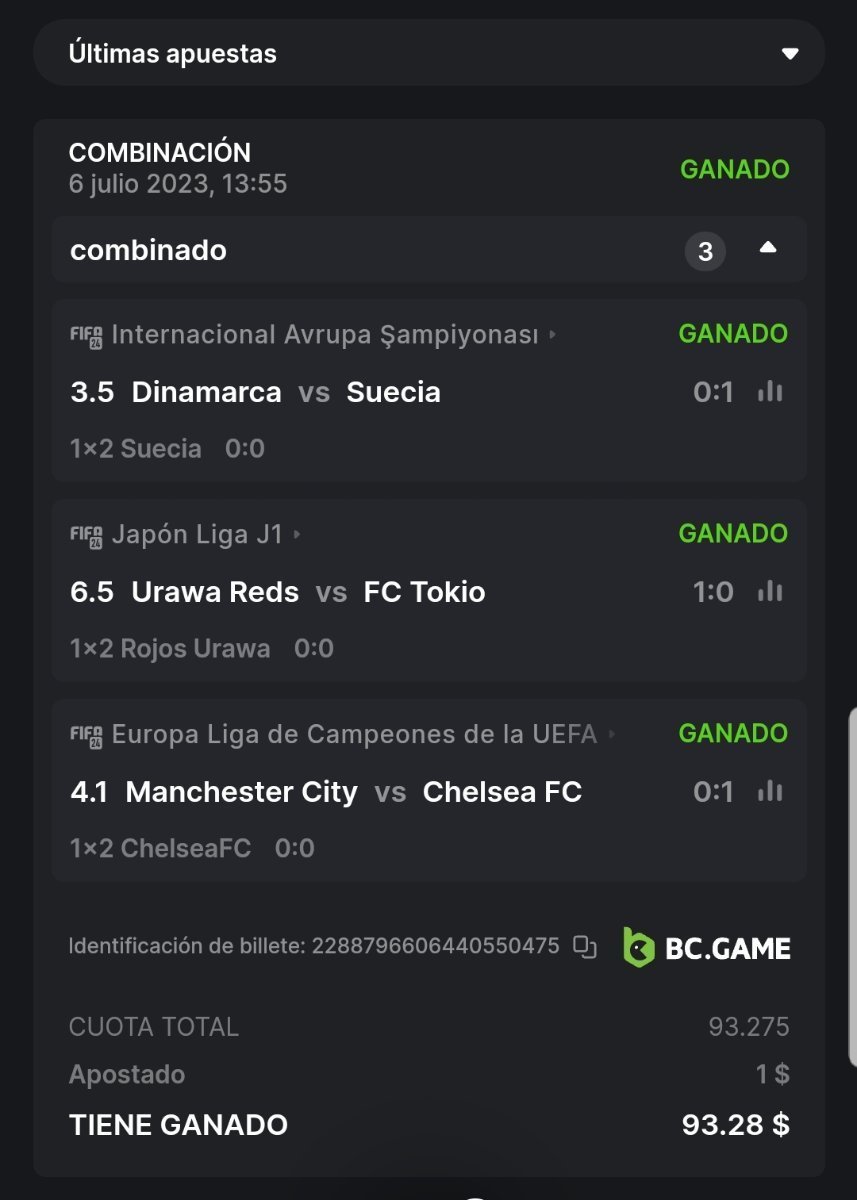
Task: Click the COMBINACIÓN bet header
Action: click(x=160, y=153)
